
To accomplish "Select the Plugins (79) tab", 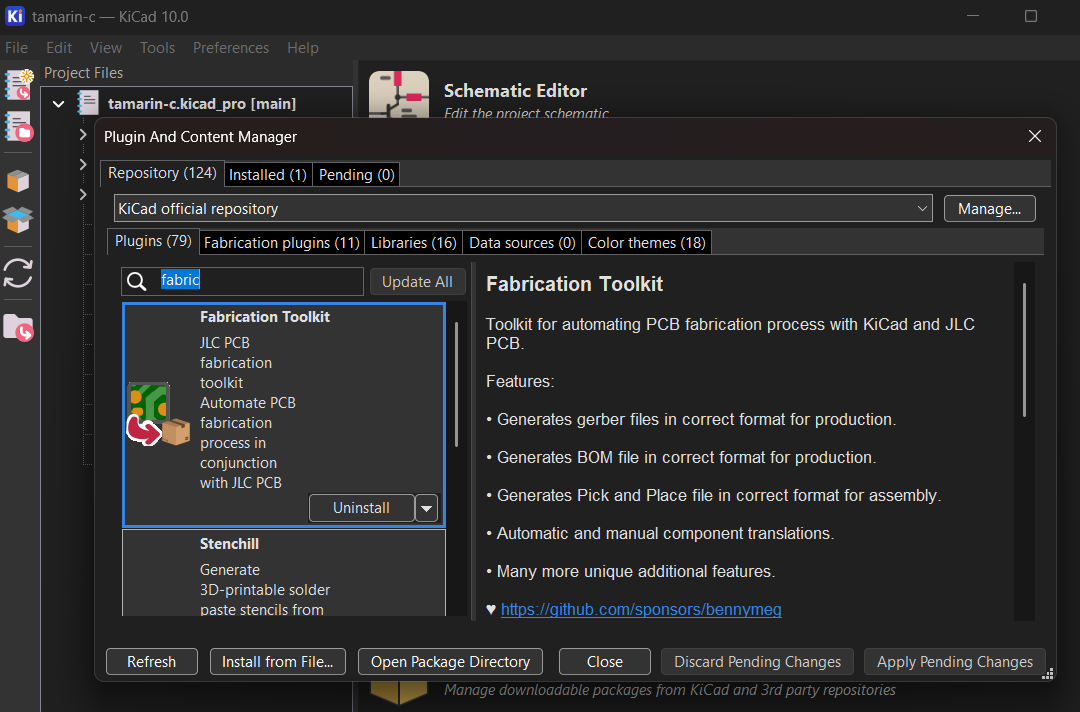I will pyautogui.click(x=153, y=241).
